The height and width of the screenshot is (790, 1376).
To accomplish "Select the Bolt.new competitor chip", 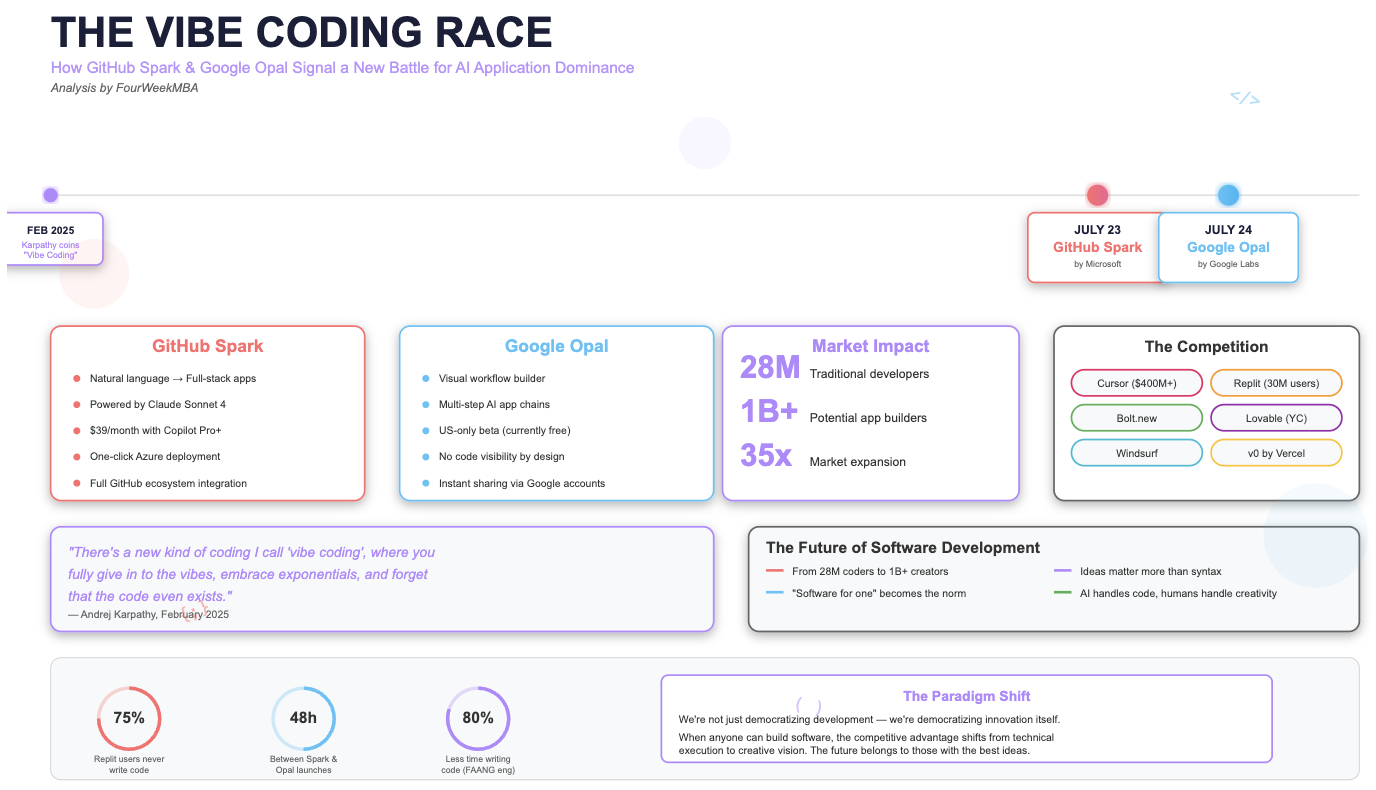I will click(1137, 417).
